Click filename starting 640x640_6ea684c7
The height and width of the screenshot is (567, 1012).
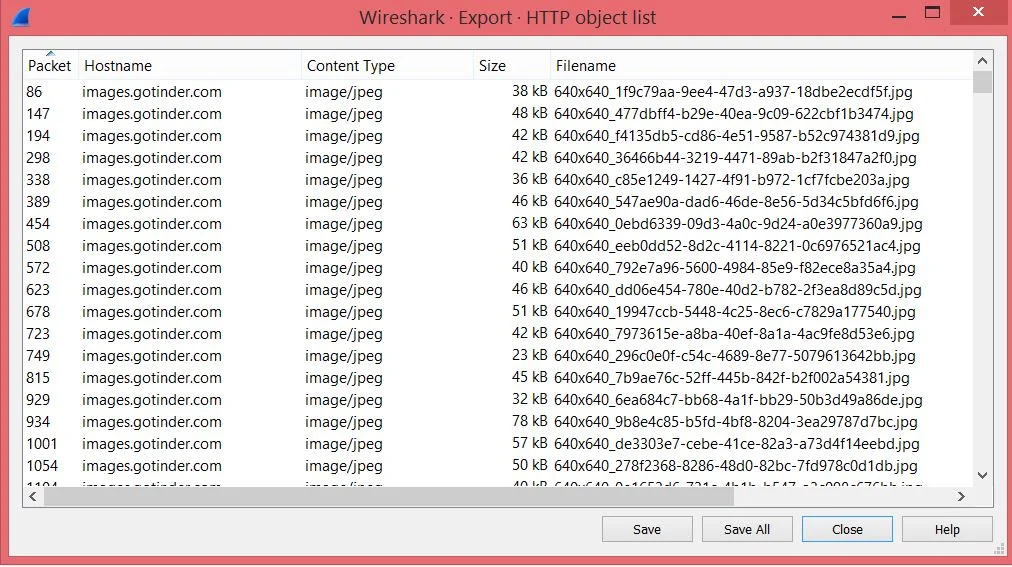pos(738,399)
